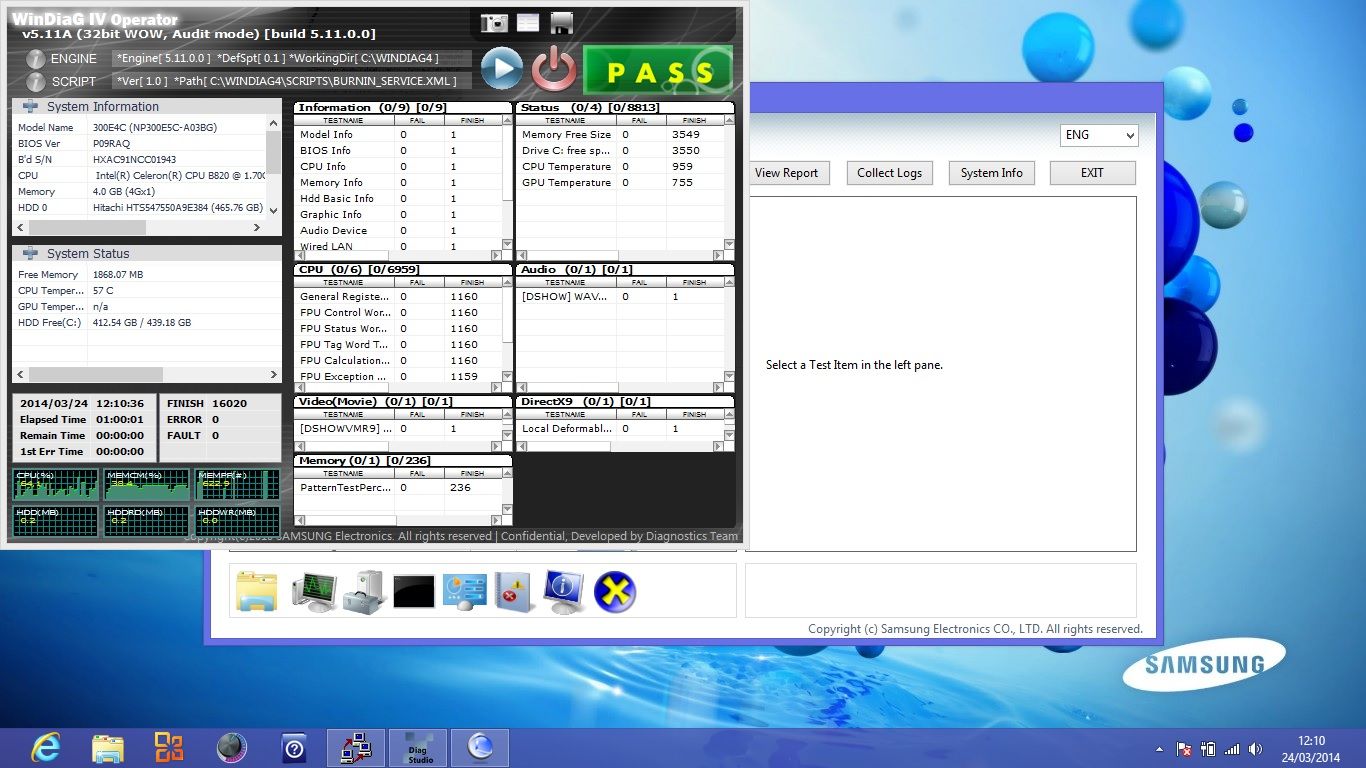The height and width of the screenshot is (768, 1366).
Task: Select the [DSHOWVMR9] video test row
Action: pos(398,428)
